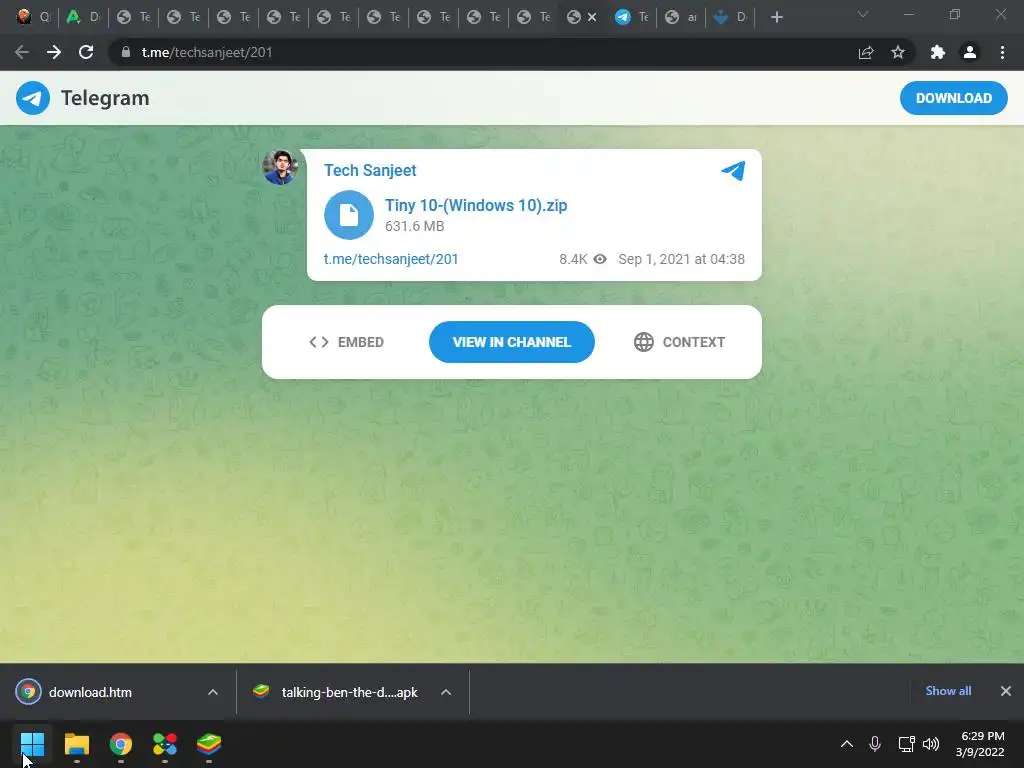This screenshot has width=1024, height=768.
Task: Open Chrome profile avatar icon
Action: [x=970, y=52]
